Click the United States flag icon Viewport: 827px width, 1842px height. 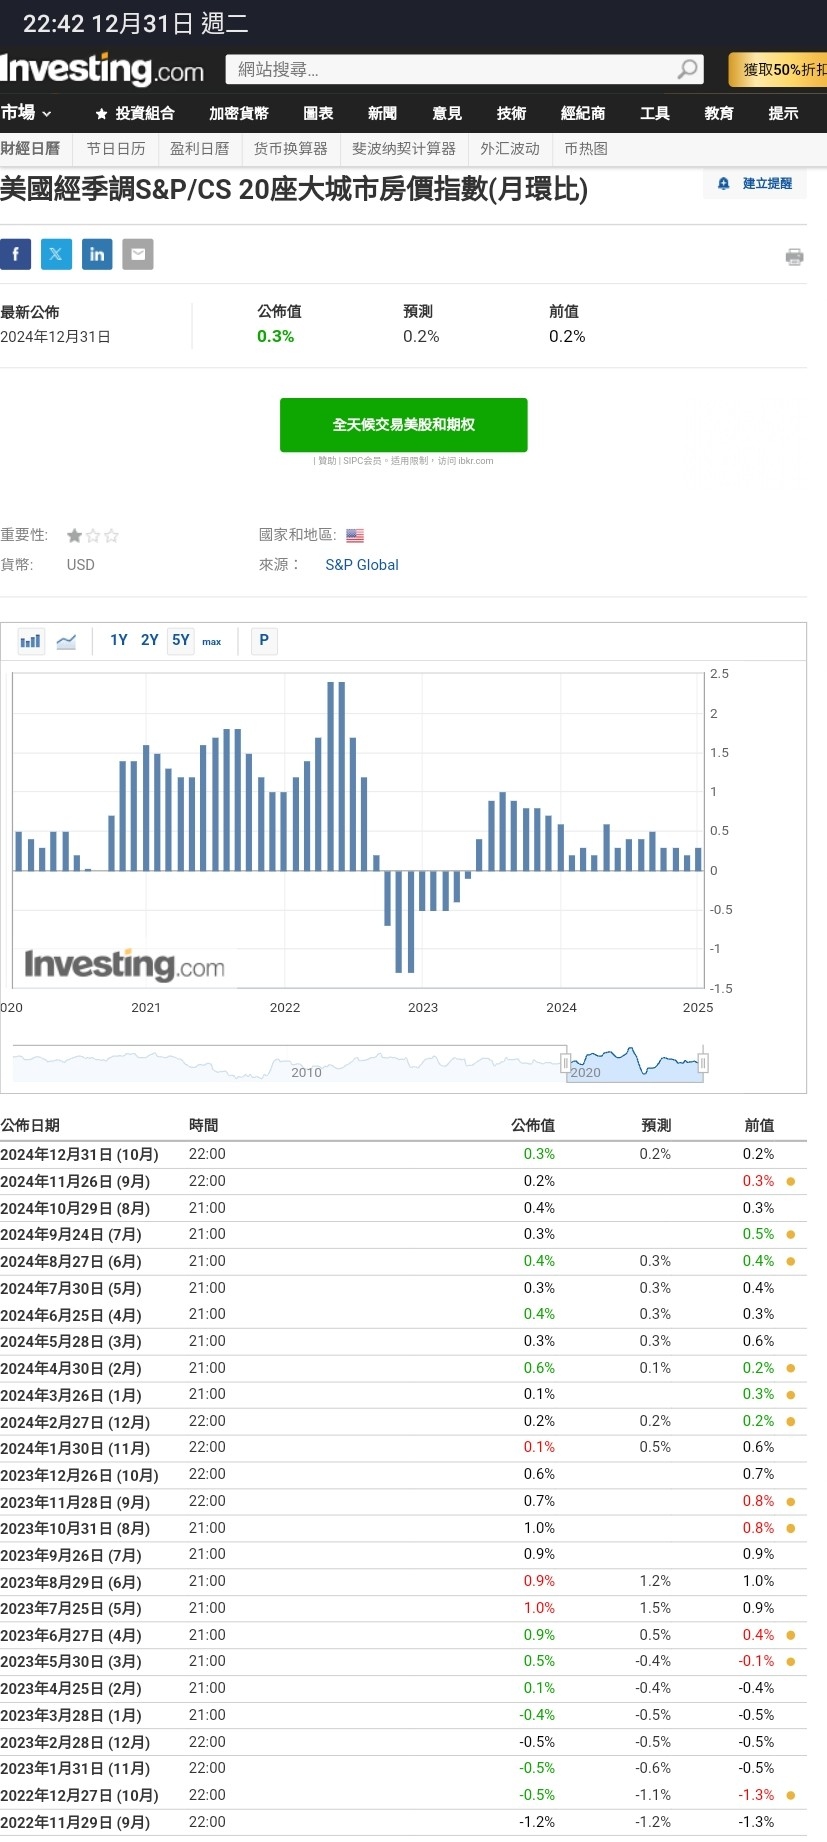[355, 536]
